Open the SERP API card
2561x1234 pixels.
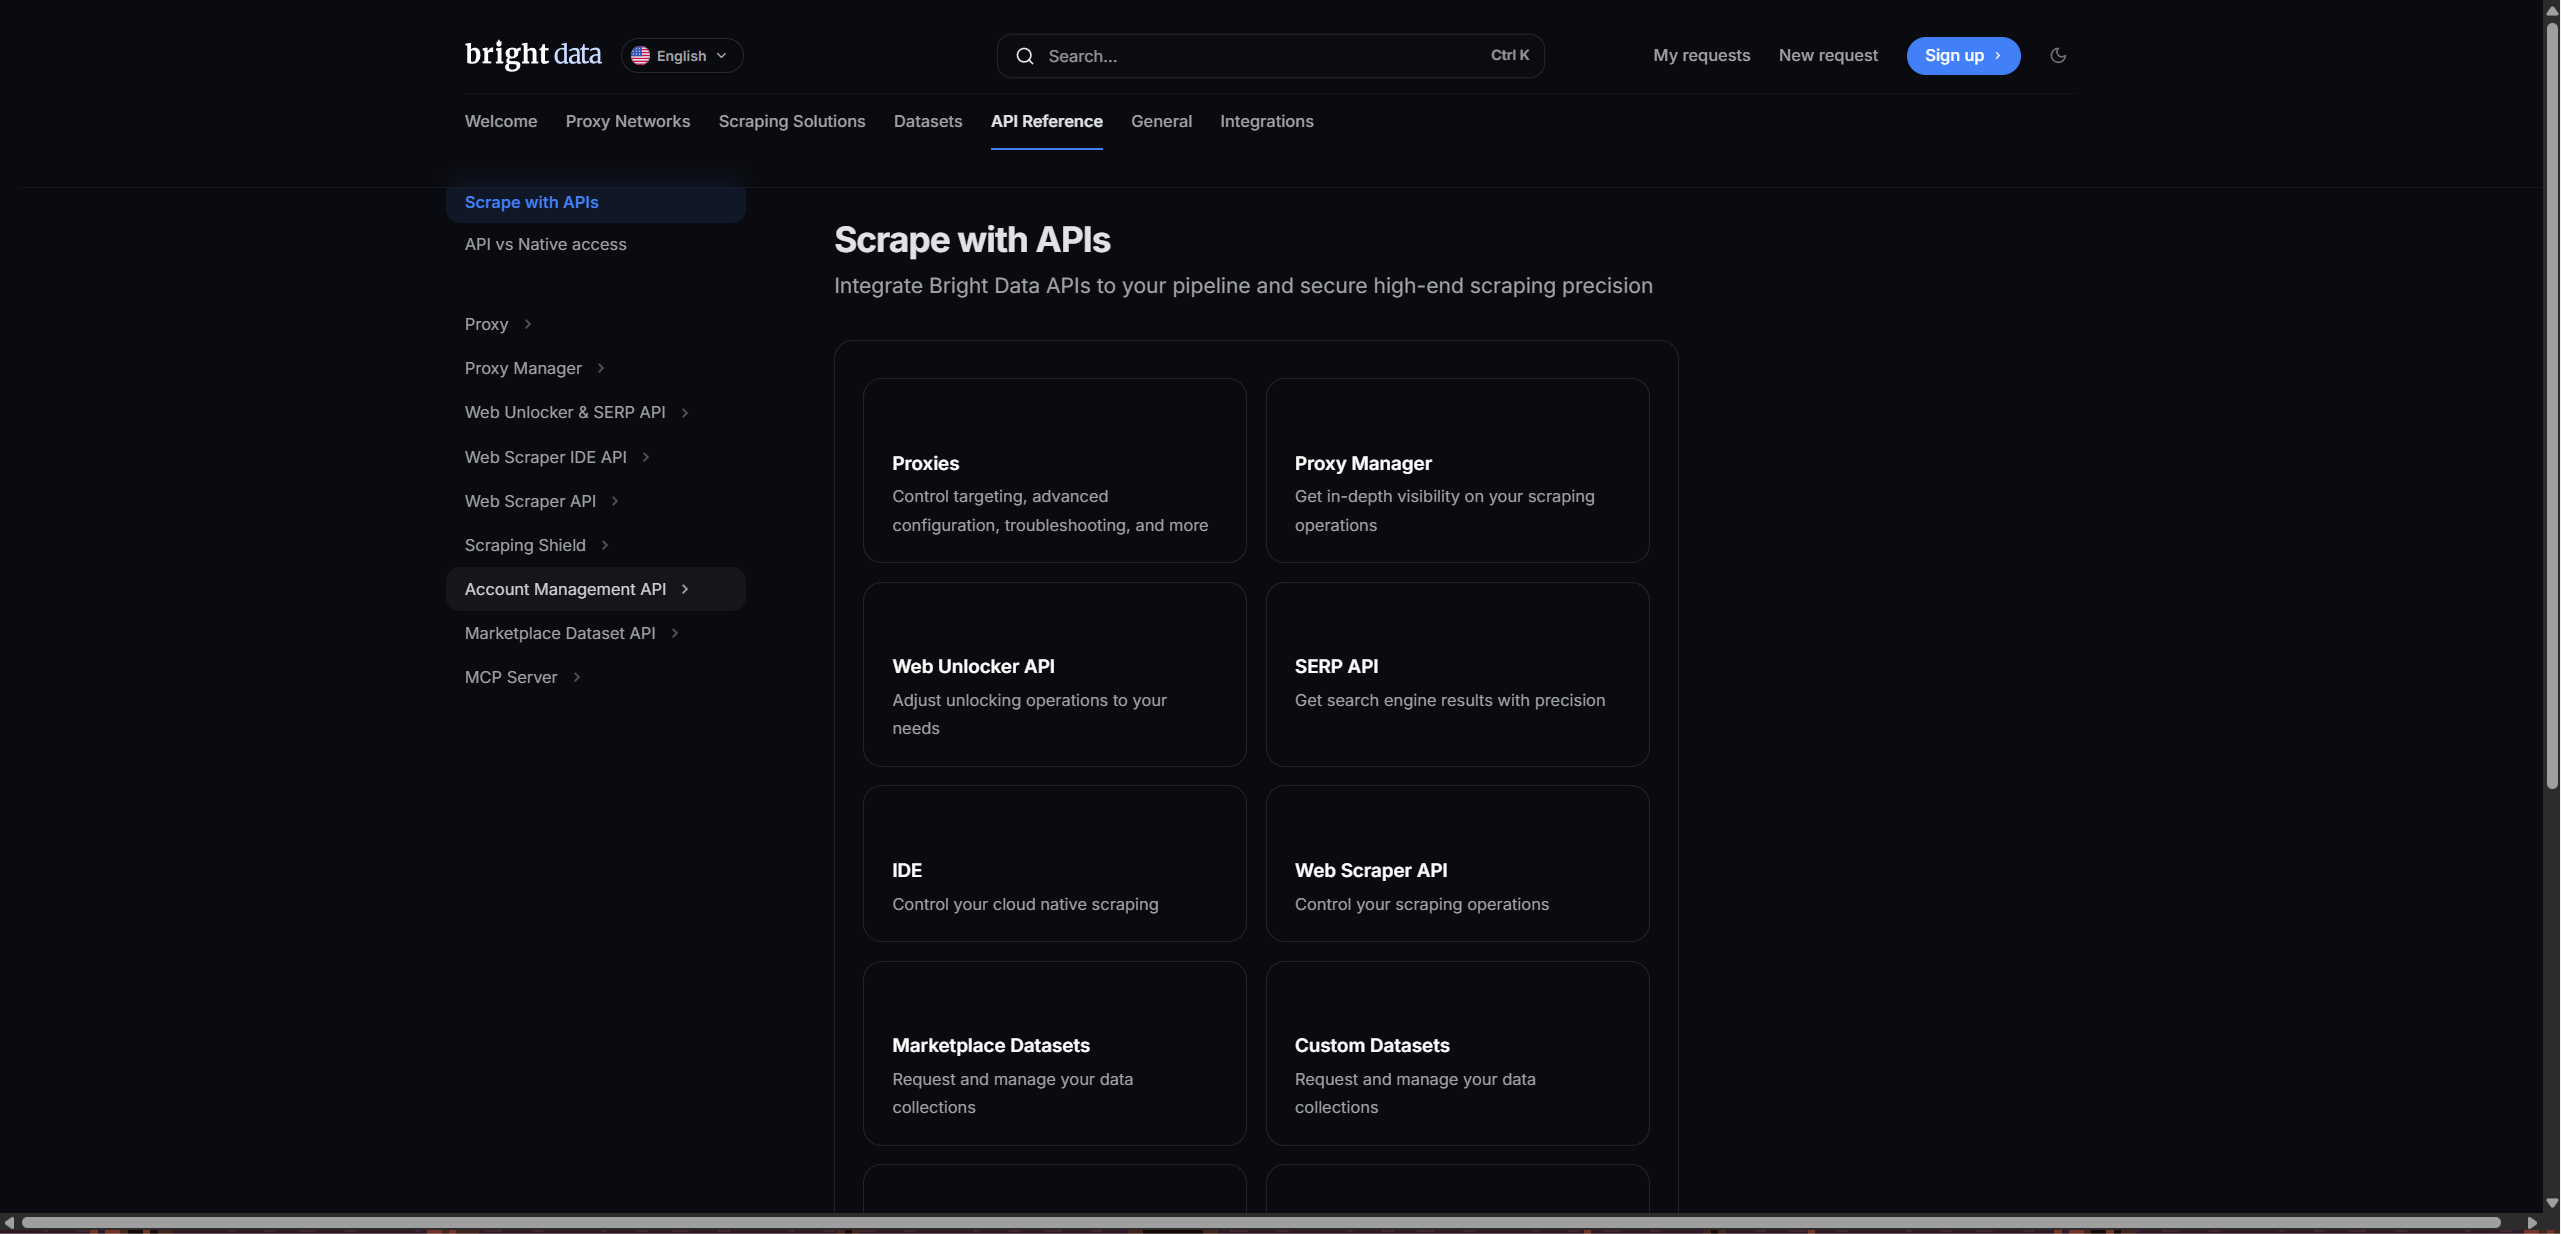[x=1456, y=674]
